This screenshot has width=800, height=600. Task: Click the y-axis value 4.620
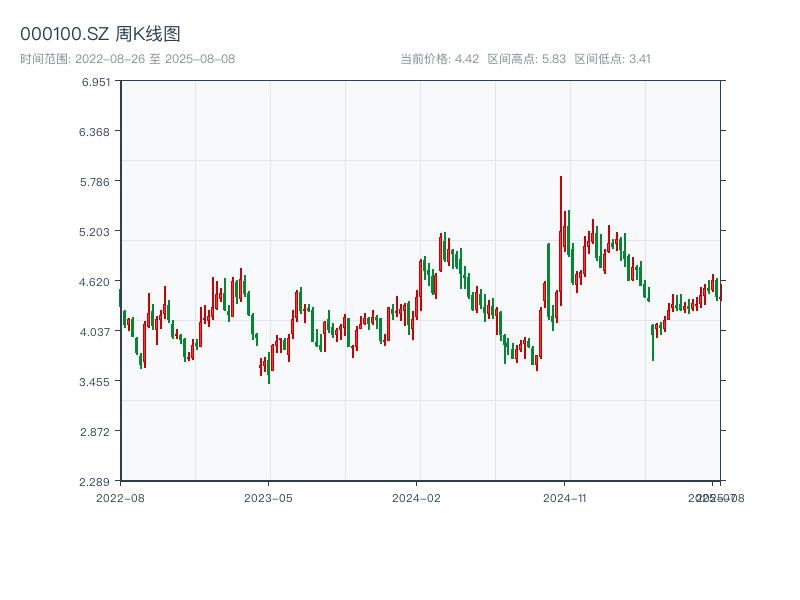pyautogui.click(x=94, y=282)
